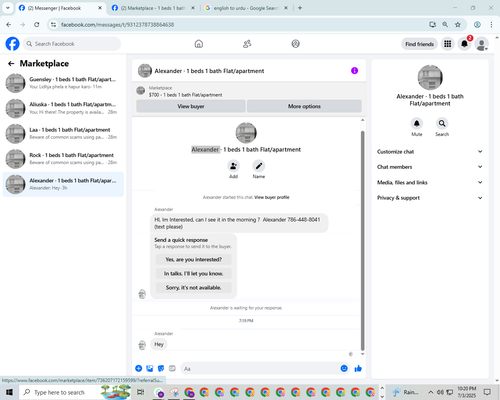Click the listing thumbnail in right panel
Viewport: 500px width, 400px height.
point(430,77)
